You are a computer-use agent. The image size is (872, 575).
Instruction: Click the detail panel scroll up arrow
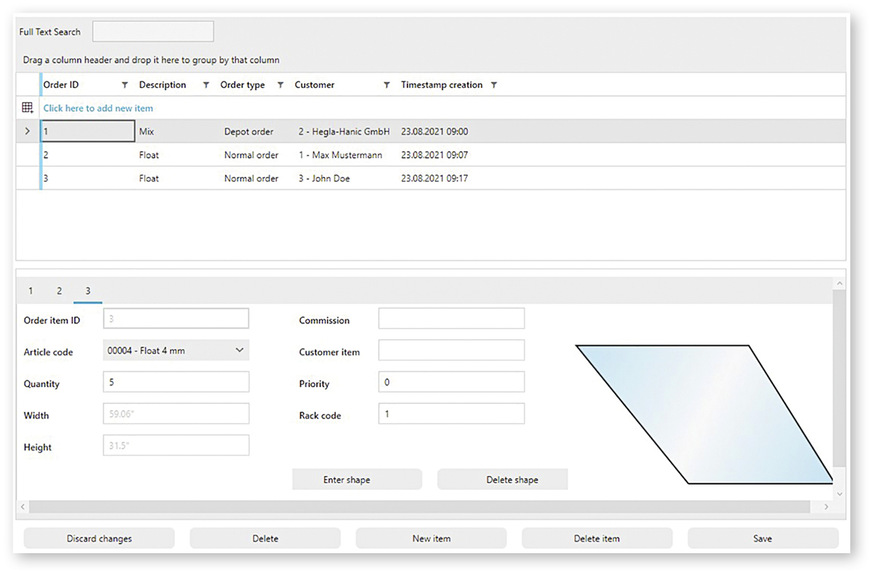coord(839,284)
